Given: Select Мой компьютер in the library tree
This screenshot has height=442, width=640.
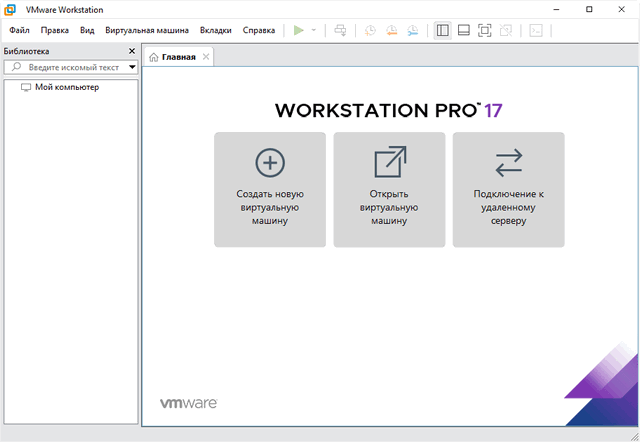Looking at the screenshot, I should (66, 87).
